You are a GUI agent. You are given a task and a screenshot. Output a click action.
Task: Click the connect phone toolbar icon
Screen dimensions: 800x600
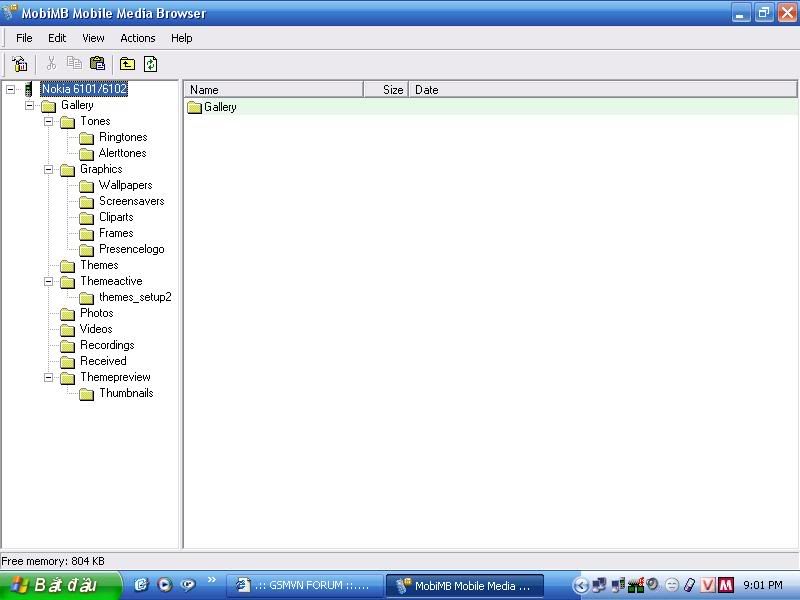tap(20, 64)
